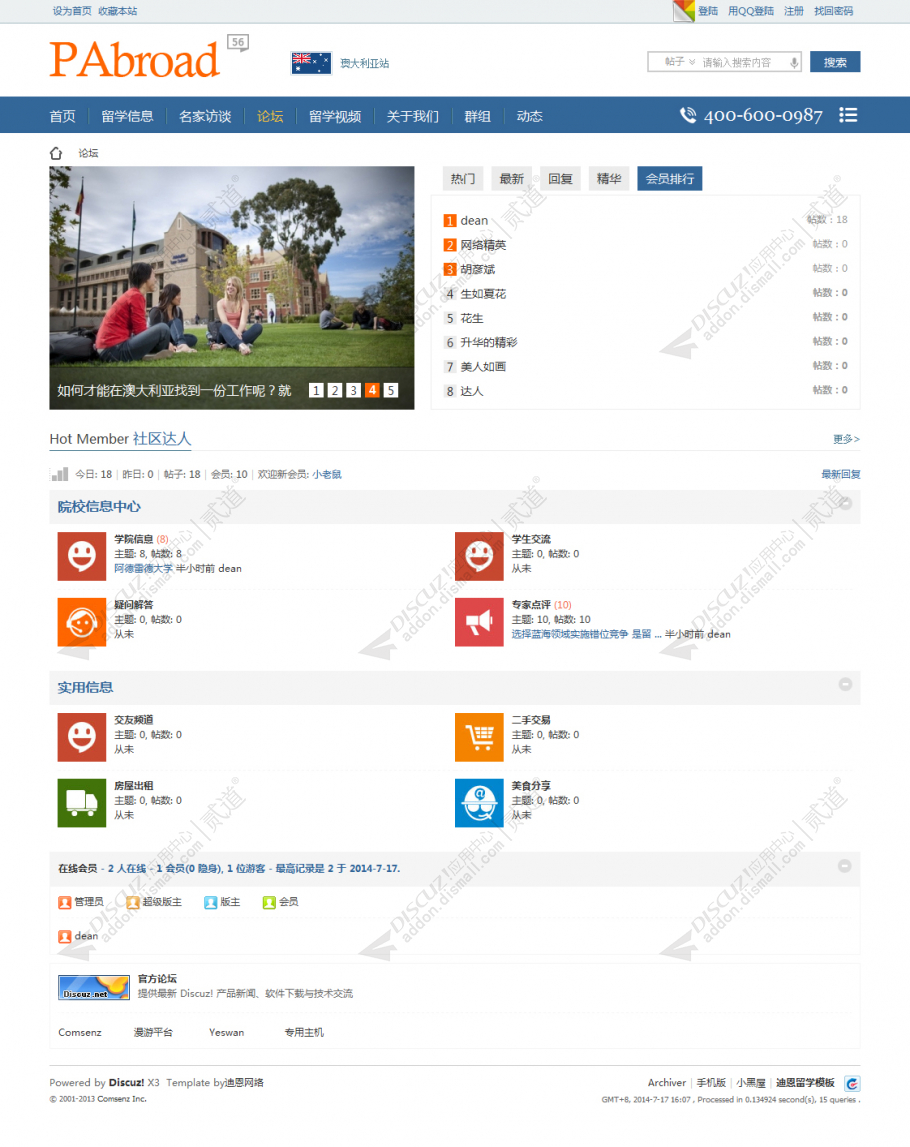Open the 留学信息 navigation item
Viewport: 910px width, 1147px height.
[127, 116]
